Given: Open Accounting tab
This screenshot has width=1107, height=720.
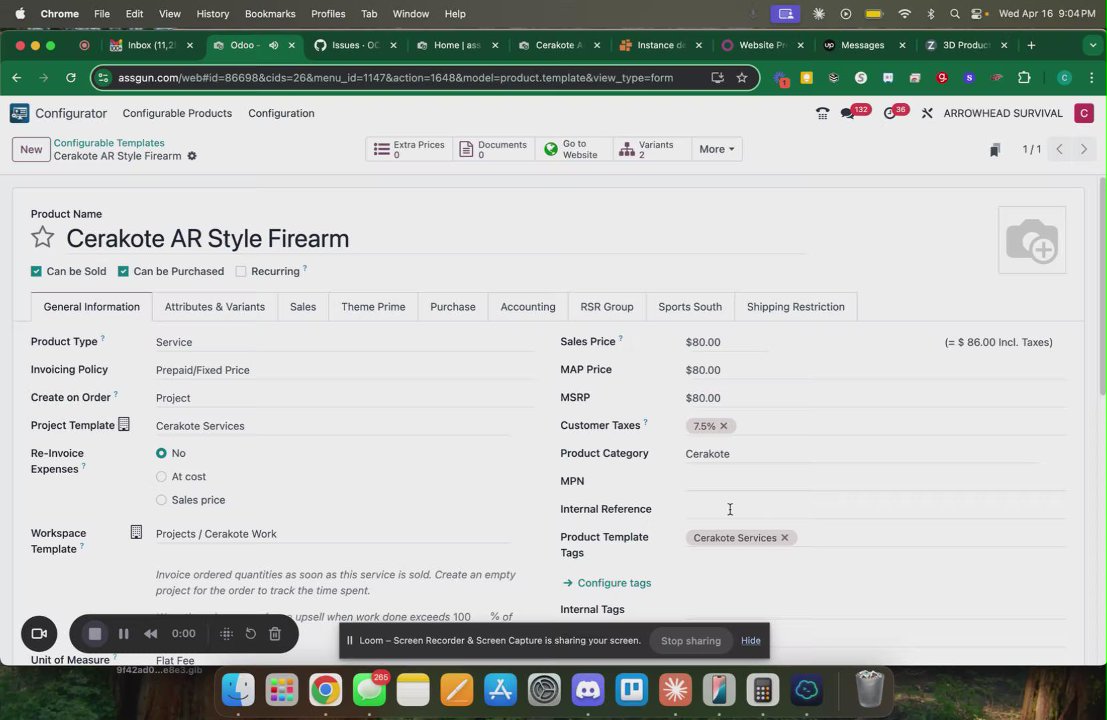Looking at the screenshot, I should pos(527,306).
